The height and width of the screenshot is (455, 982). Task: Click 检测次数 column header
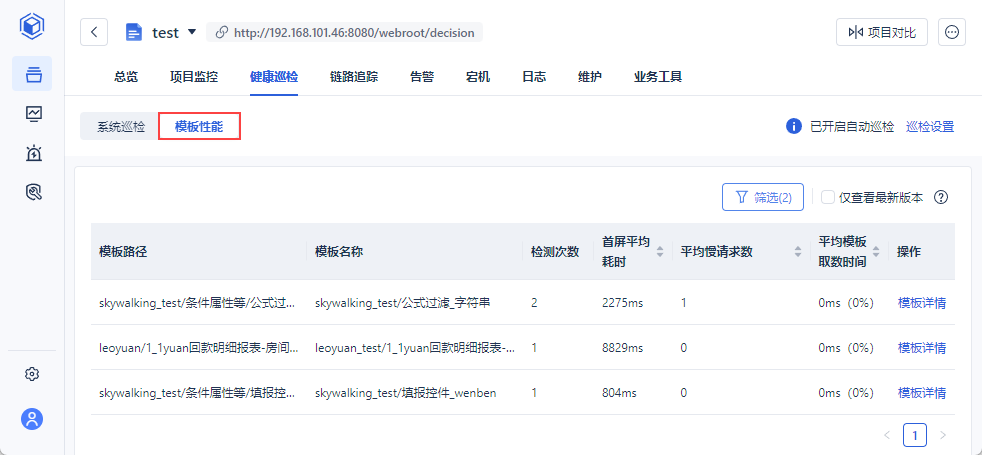tap(555, 252)
